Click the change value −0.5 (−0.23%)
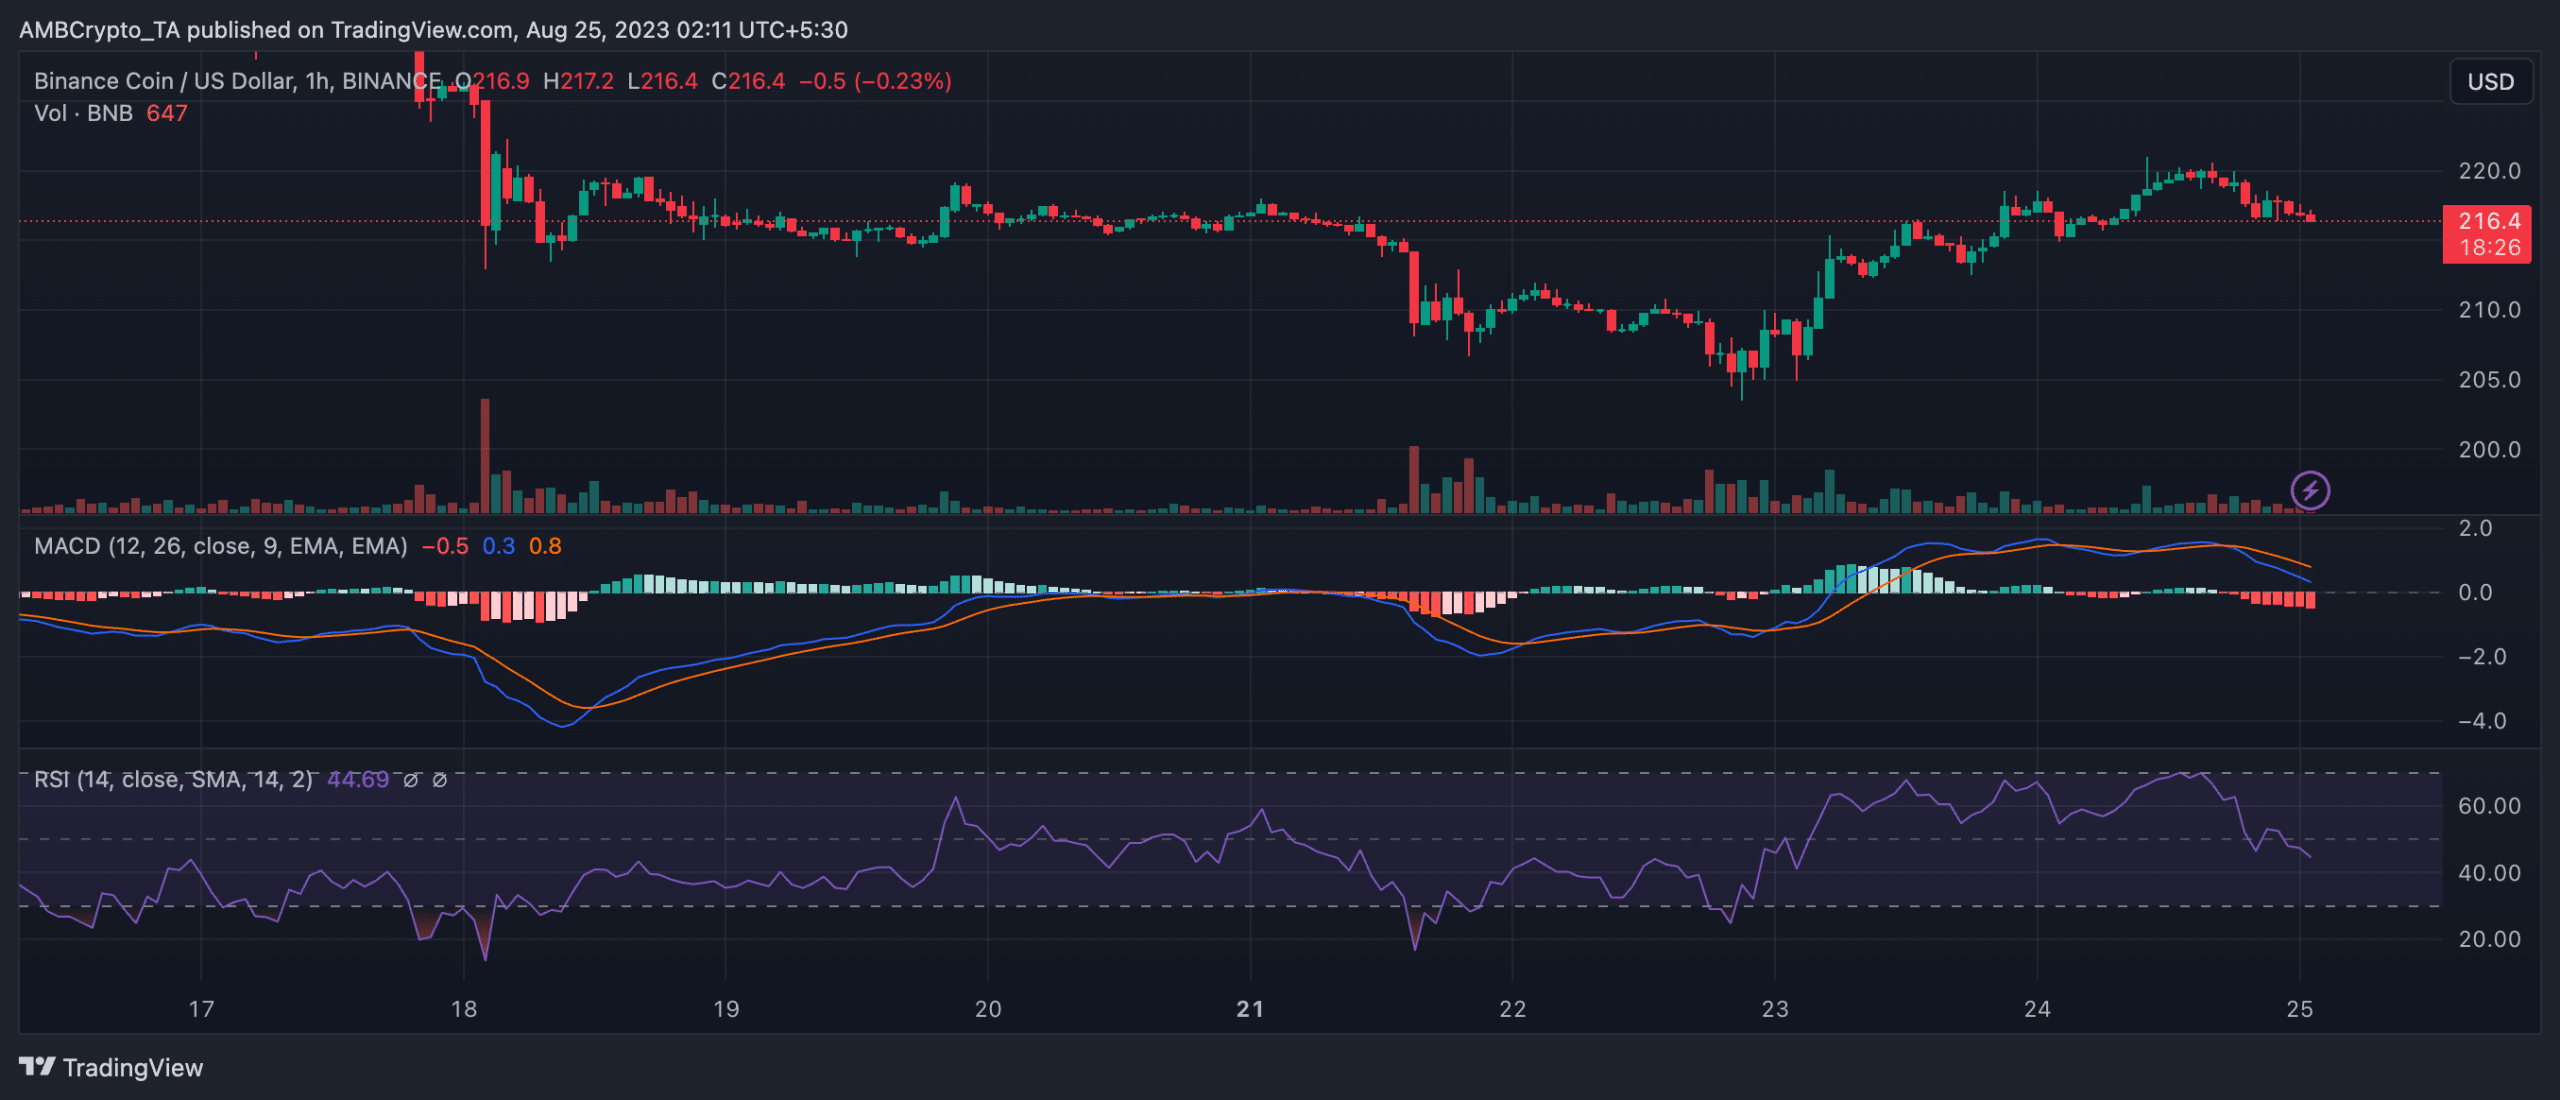 876,81
